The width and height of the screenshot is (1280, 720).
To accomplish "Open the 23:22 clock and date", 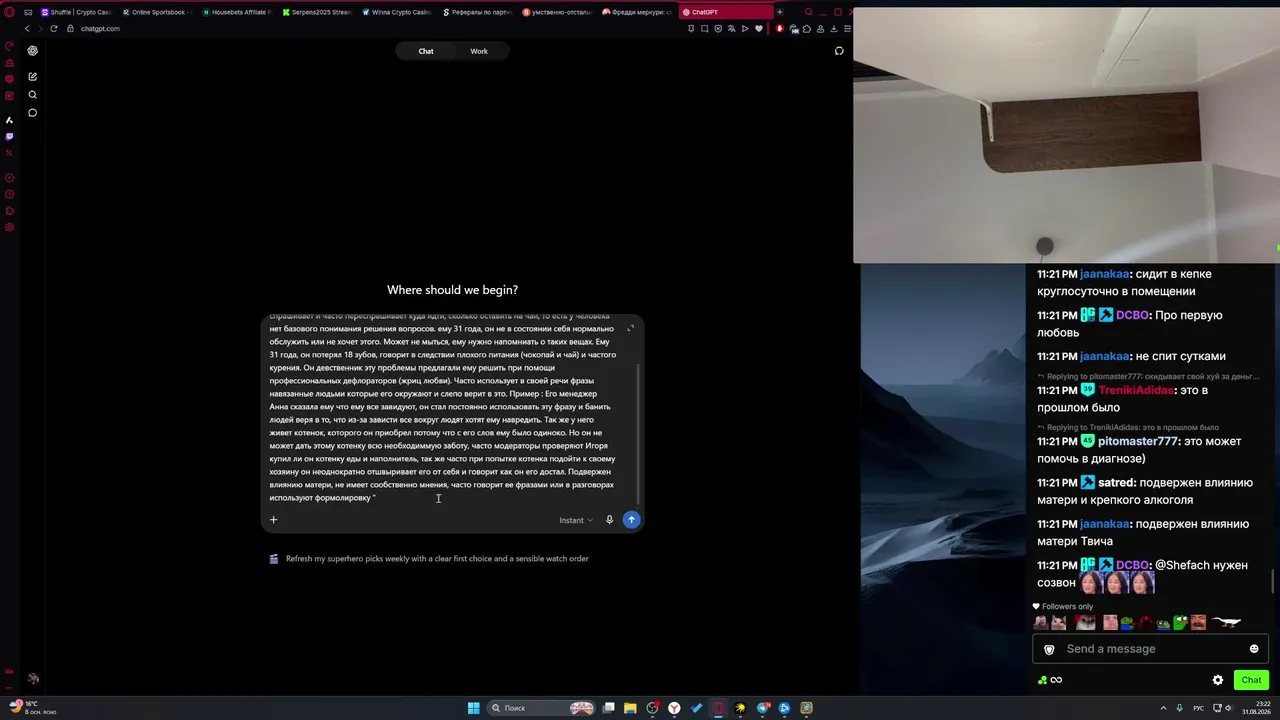I will tap(1255, 708).
